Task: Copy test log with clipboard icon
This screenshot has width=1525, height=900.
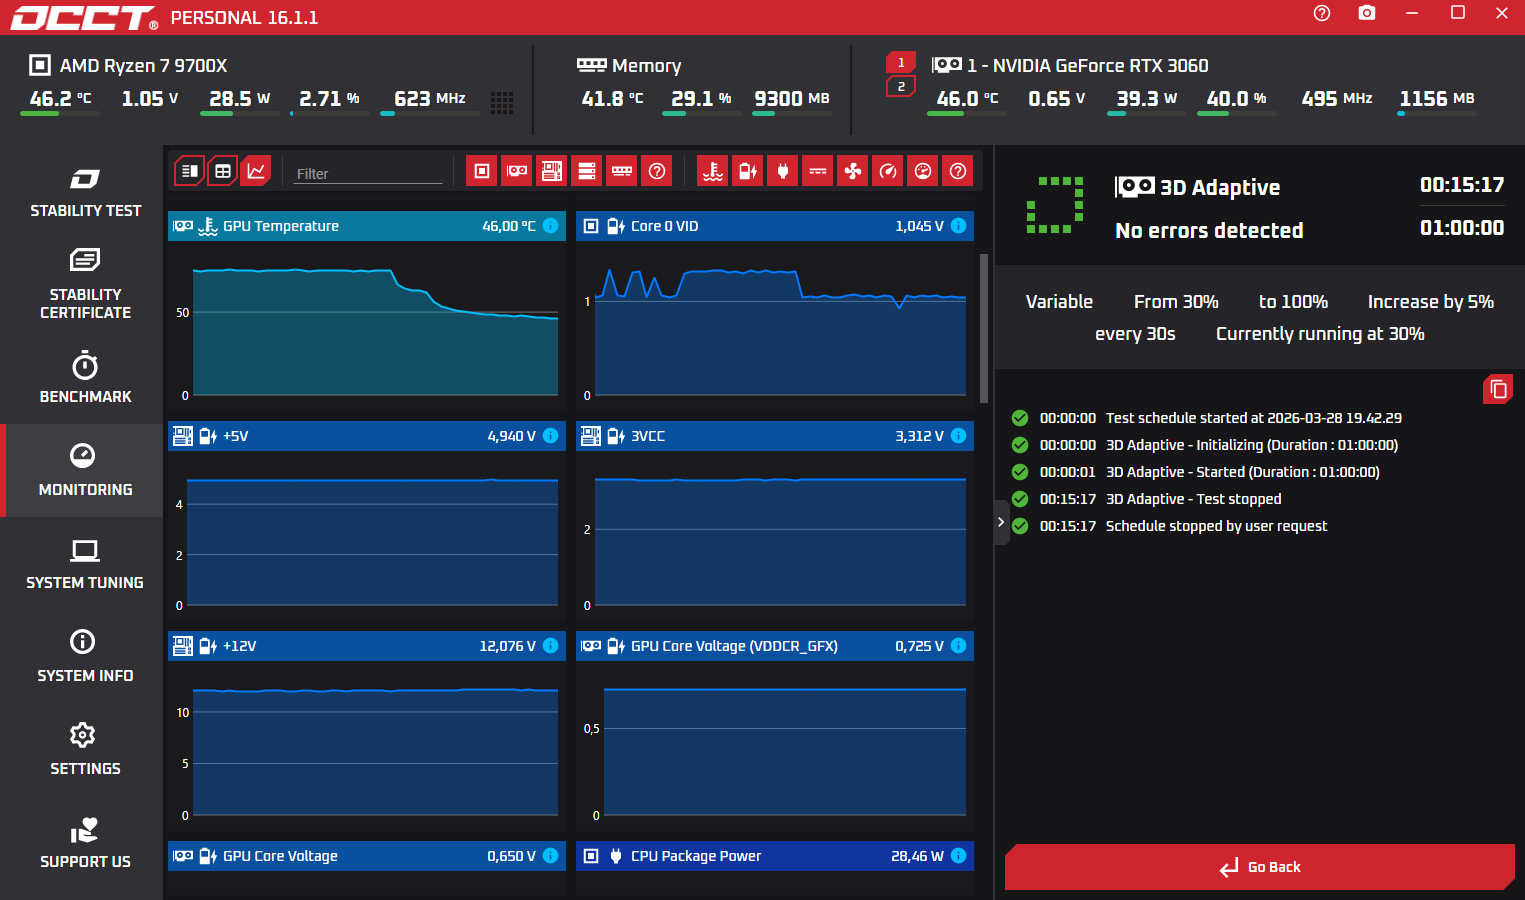Action: coord(1498,389)
